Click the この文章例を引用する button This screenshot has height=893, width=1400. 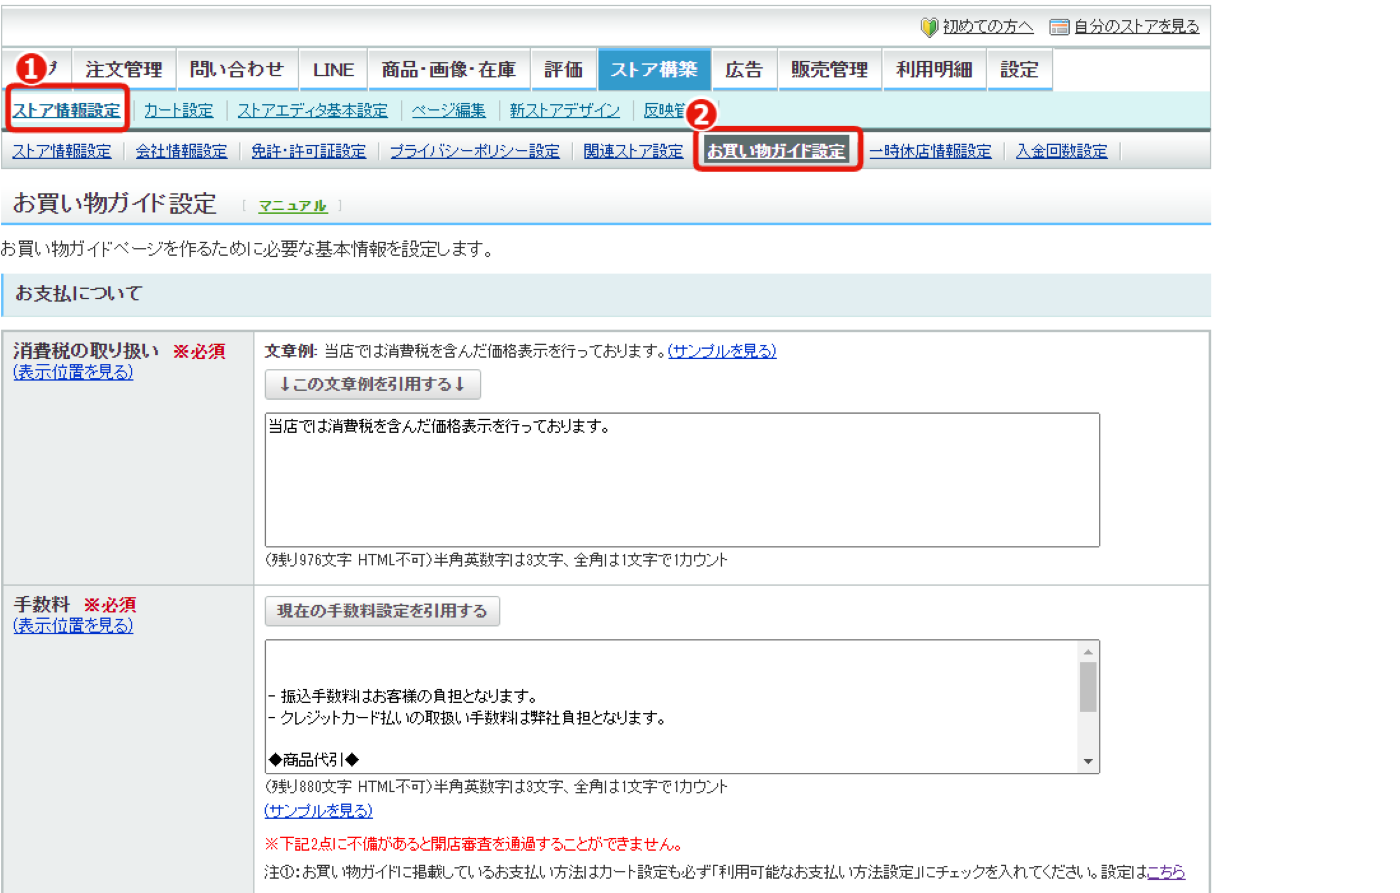[373, 384]
